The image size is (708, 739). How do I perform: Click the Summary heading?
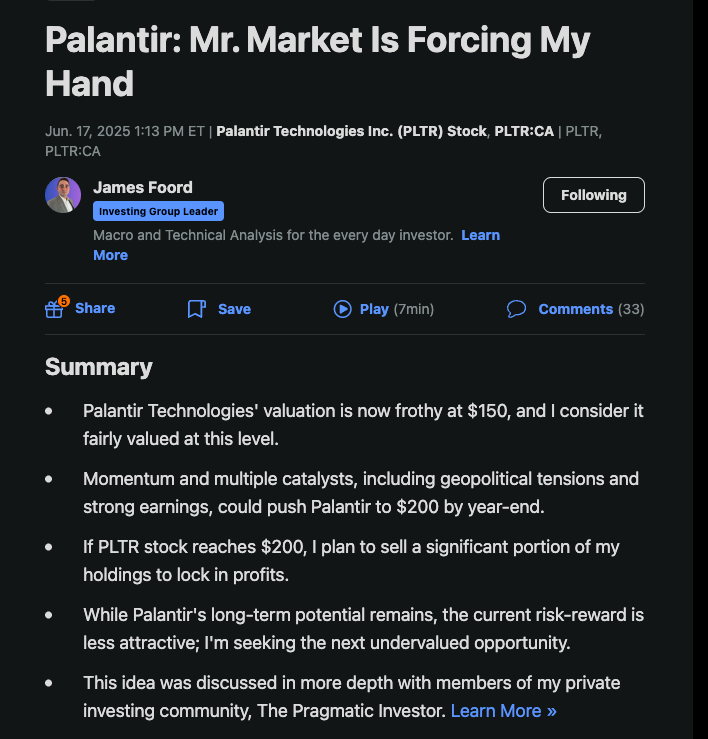point(99,367)
